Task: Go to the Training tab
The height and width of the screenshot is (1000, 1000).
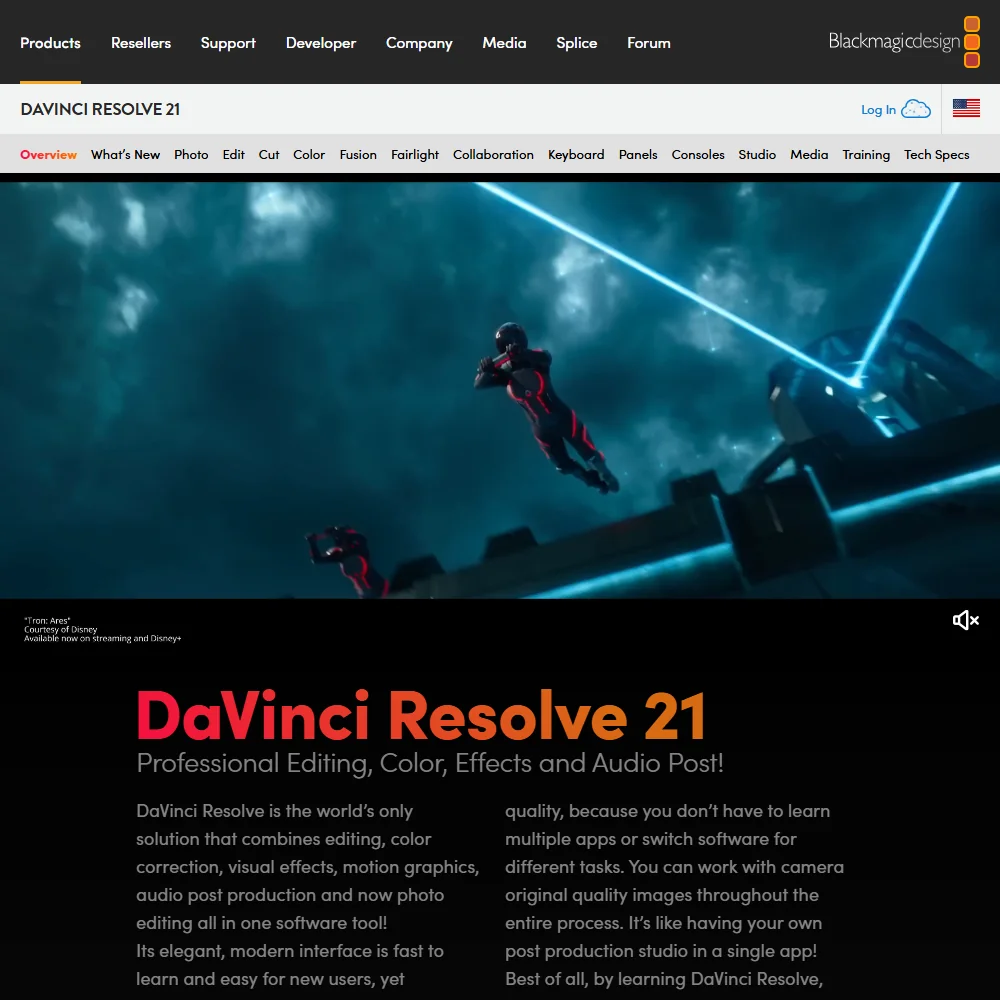Action: (x=866, y=154)
